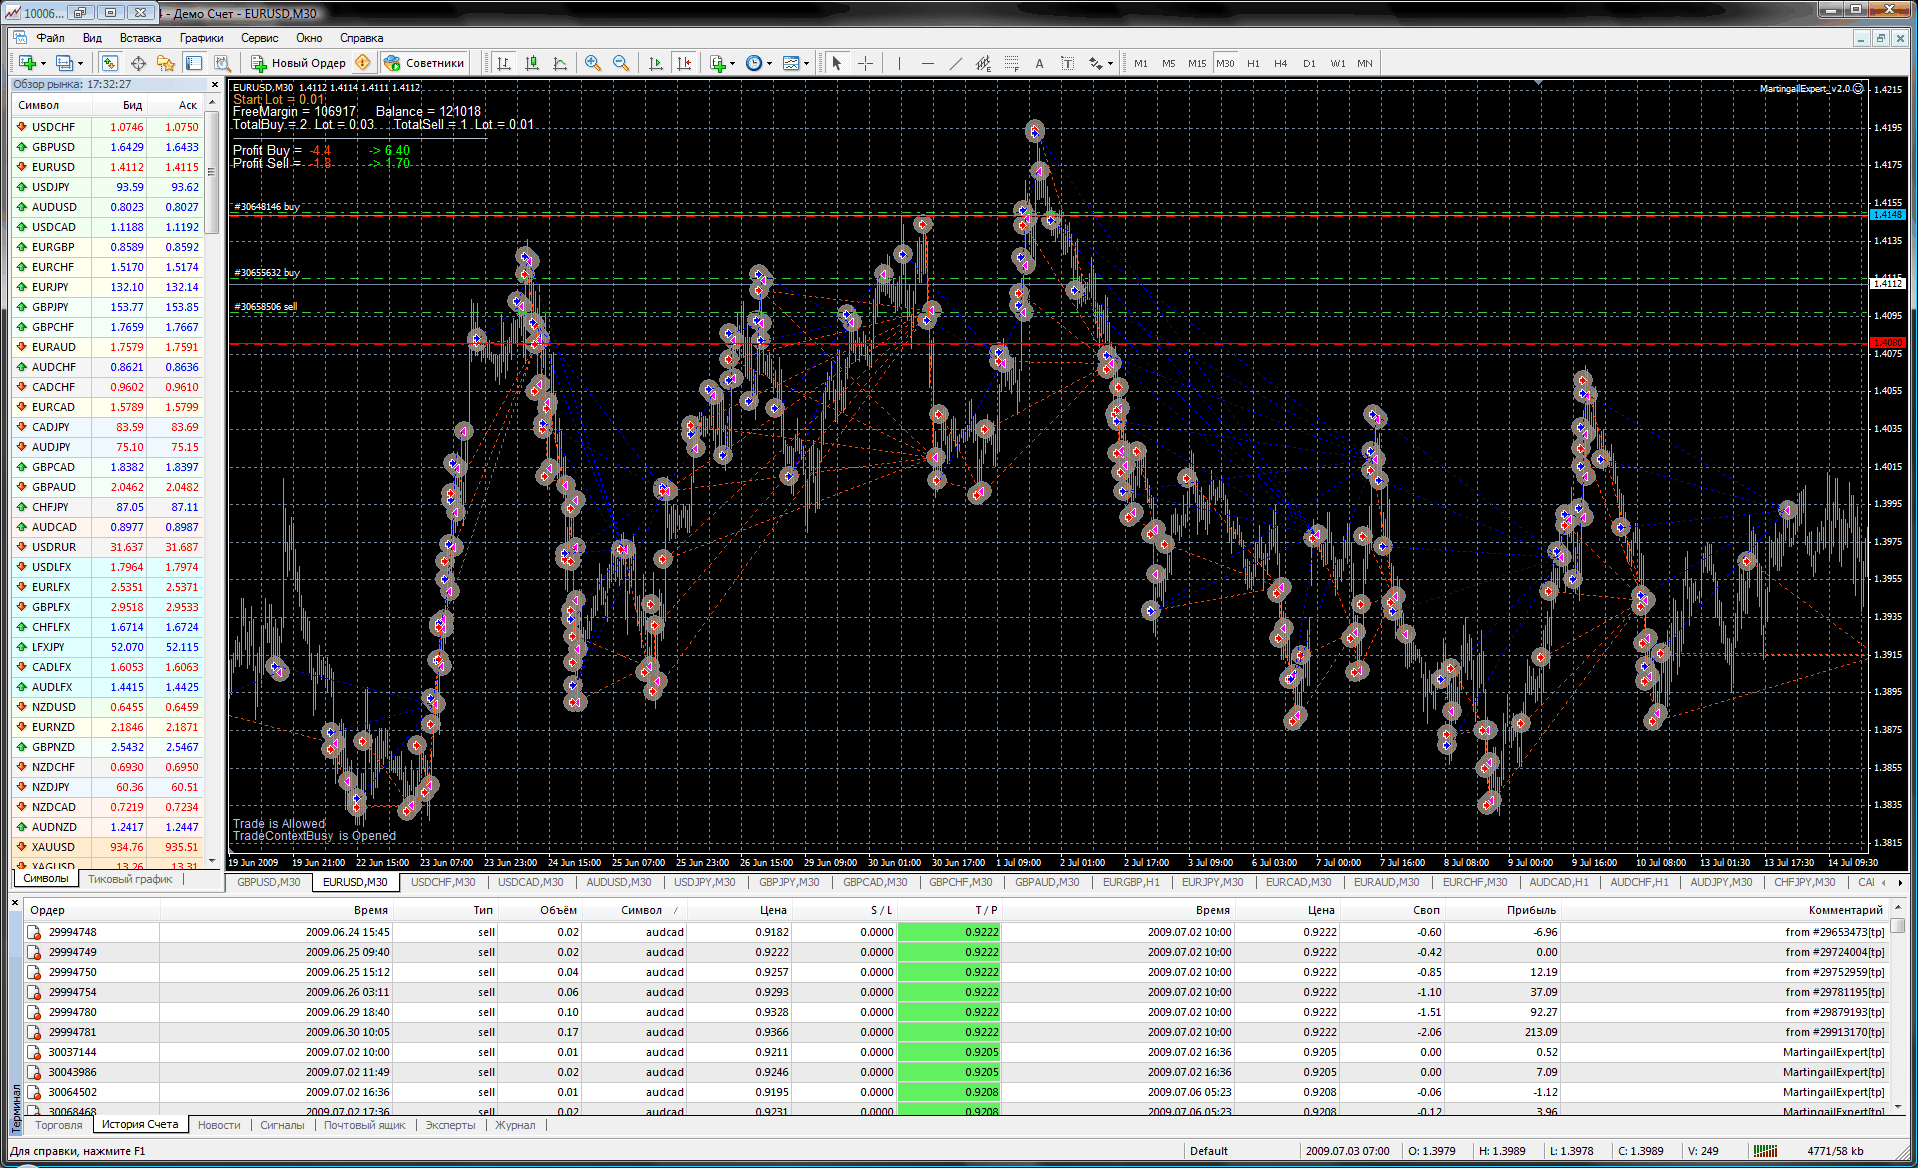Switch chart to candlesticks mode
Viewport: 1918px width, 1168px height.
click(532, 63)
